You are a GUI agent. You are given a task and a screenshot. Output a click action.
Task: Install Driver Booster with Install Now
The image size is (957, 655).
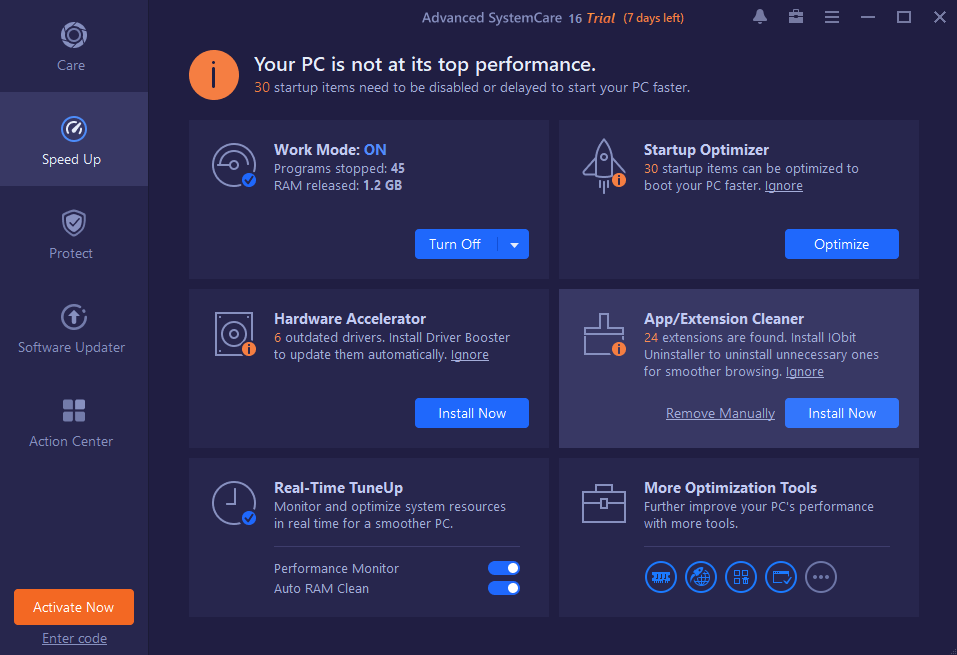click(472, 413)
